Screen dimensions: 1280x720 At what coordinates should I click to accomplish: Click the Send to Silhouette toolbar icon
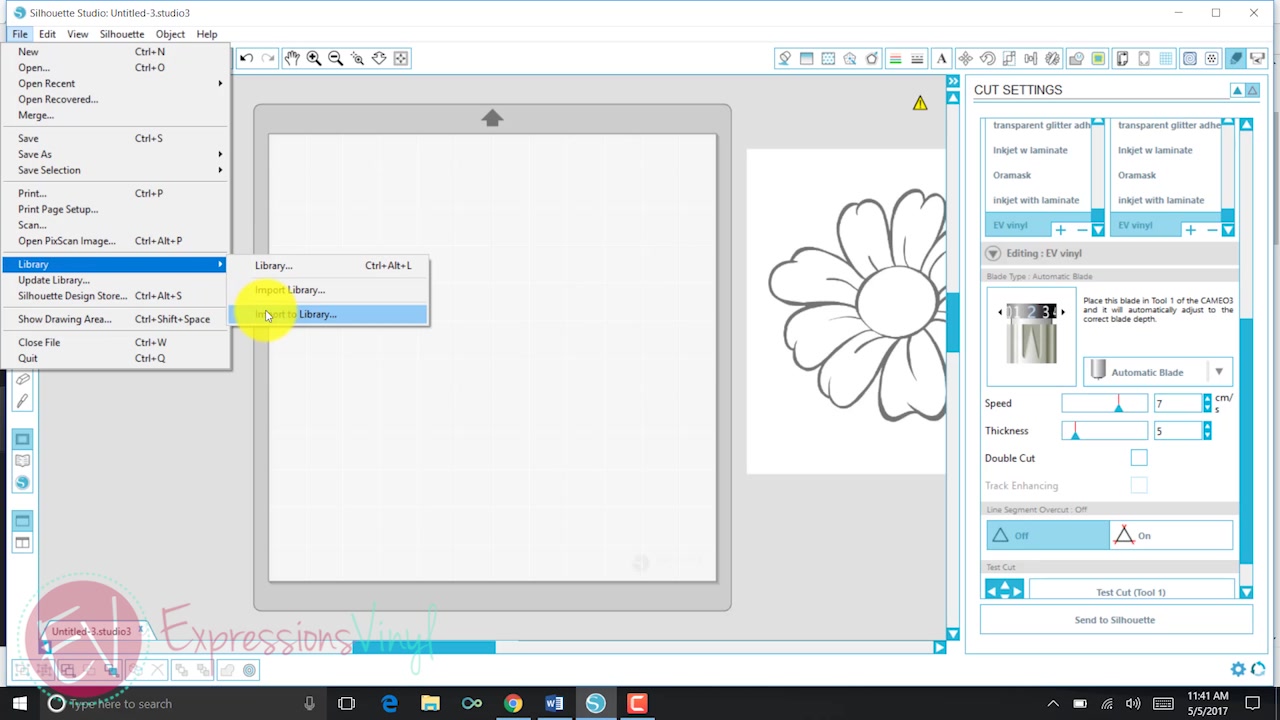1258,59
